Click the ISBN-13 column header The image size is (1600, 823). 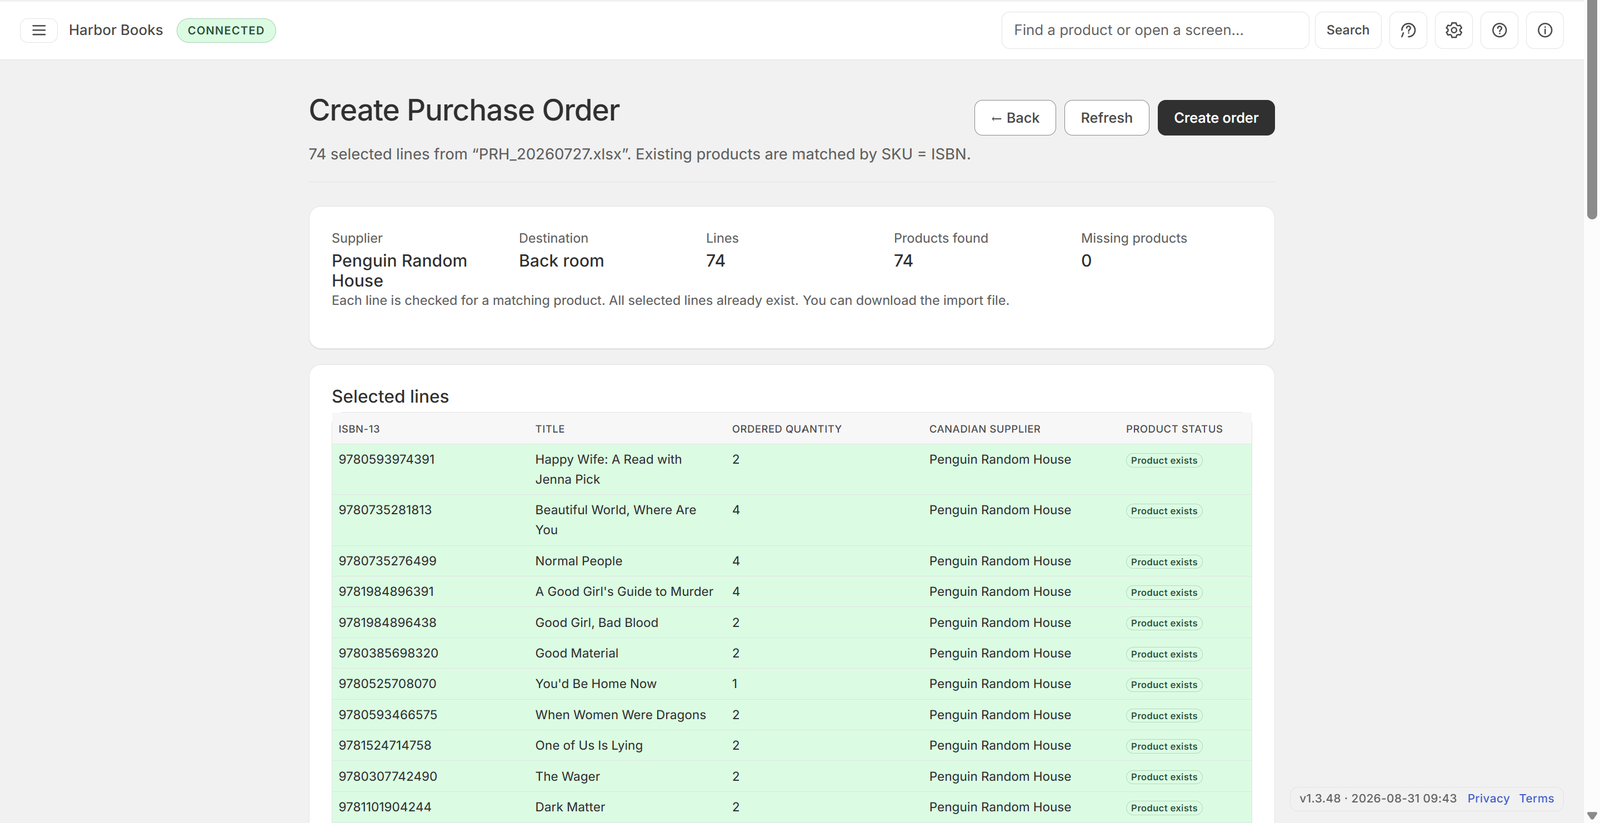click(x=359, y=429)
